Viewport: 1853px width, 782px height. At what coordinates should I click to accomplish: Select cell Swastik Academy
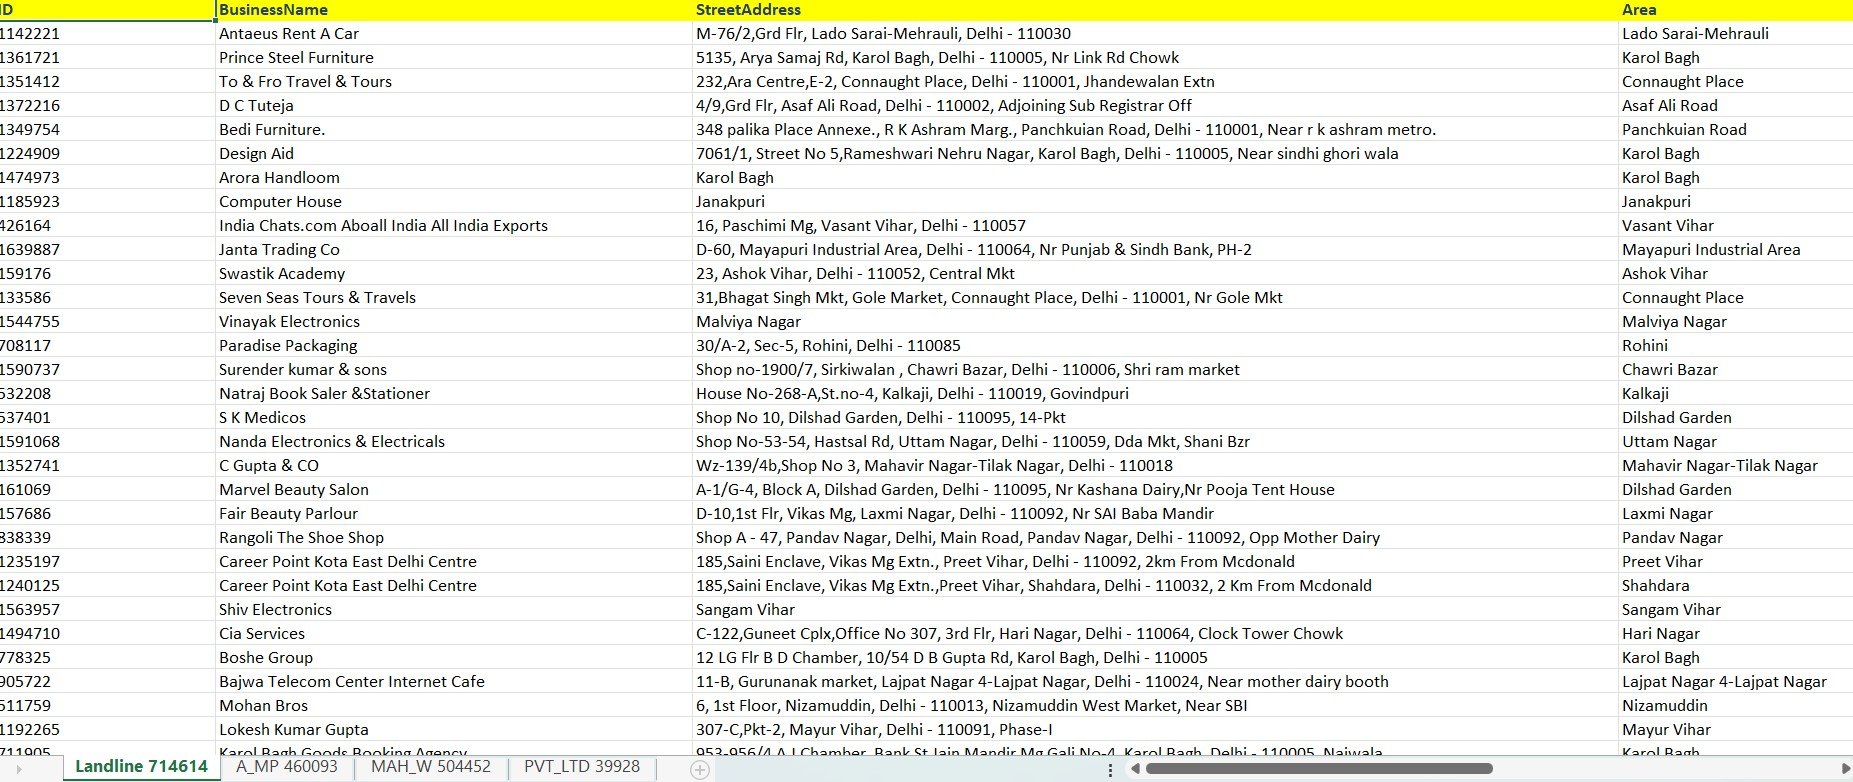tap(453, 273)
